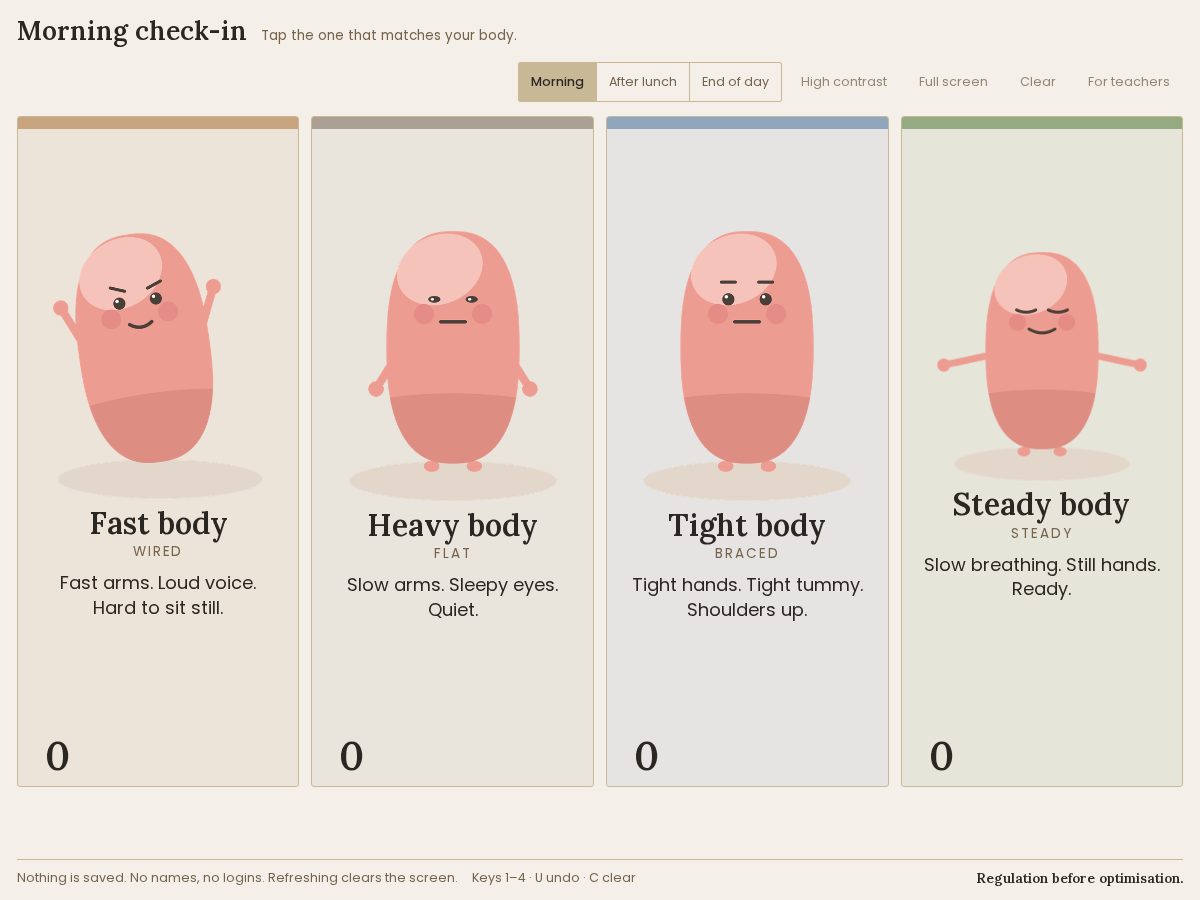Switch to the End of day tab
The image size is (1200, 900).
click(x=735, y=82)
